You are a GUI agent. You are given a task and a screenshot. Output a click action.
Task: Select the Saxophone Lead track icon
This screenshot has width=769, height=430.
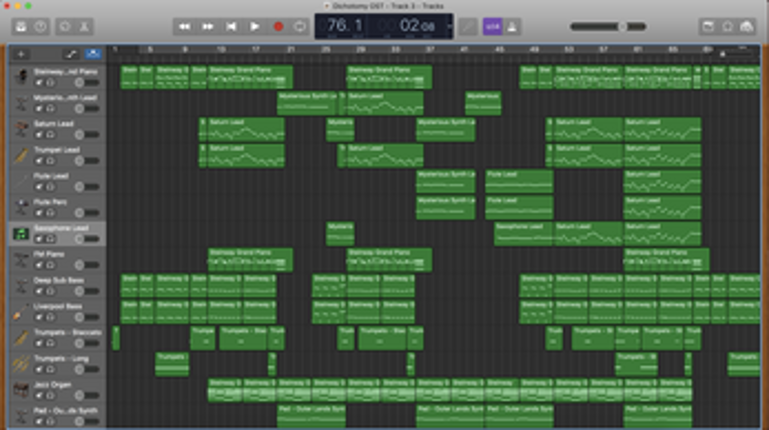(21, 233)
